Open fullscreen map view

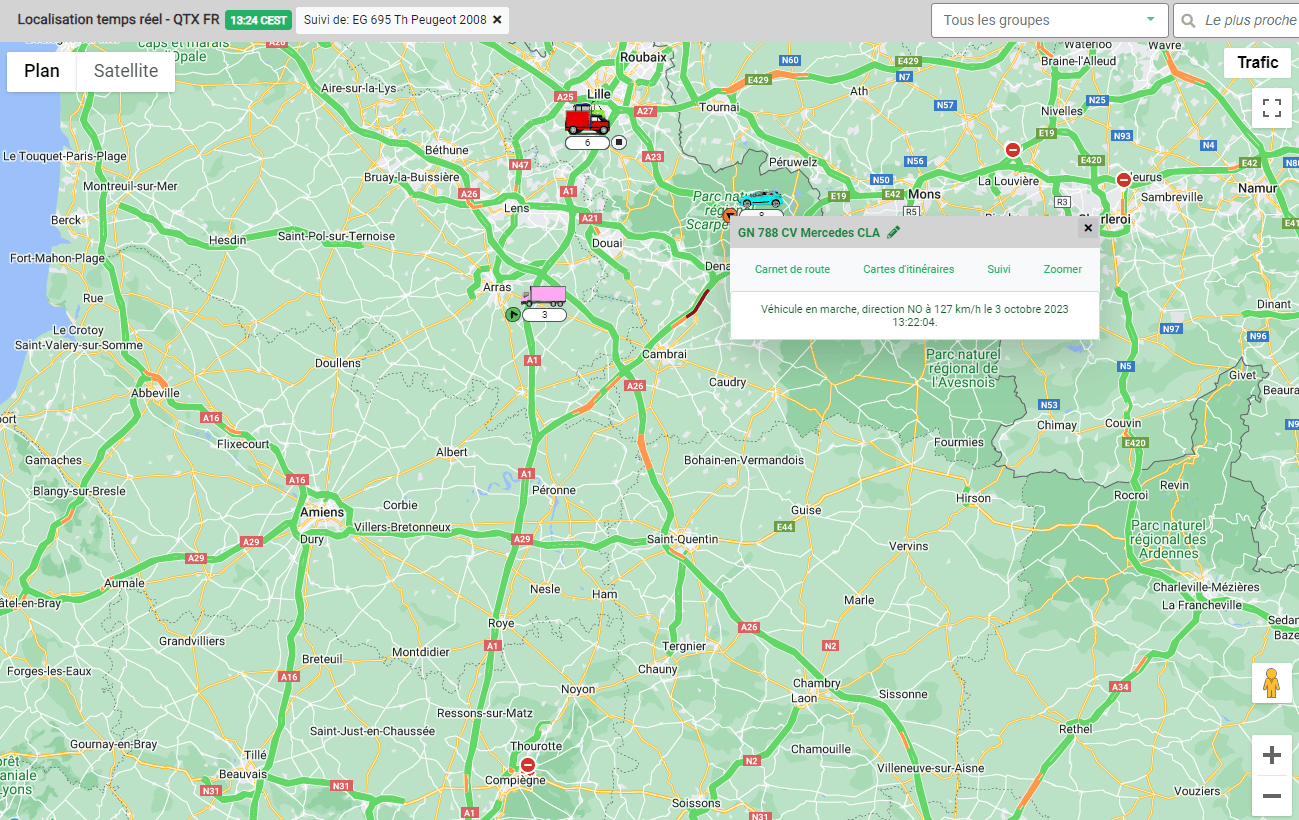(1272, 108)
